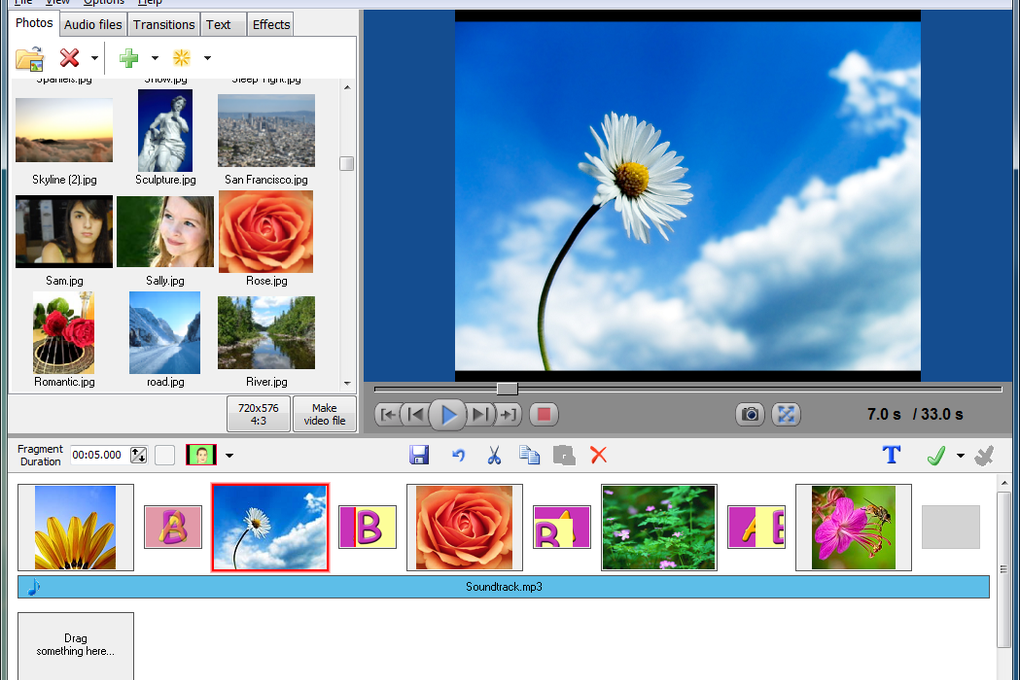Open the add photos folder icon

click(x=30, y=59)
